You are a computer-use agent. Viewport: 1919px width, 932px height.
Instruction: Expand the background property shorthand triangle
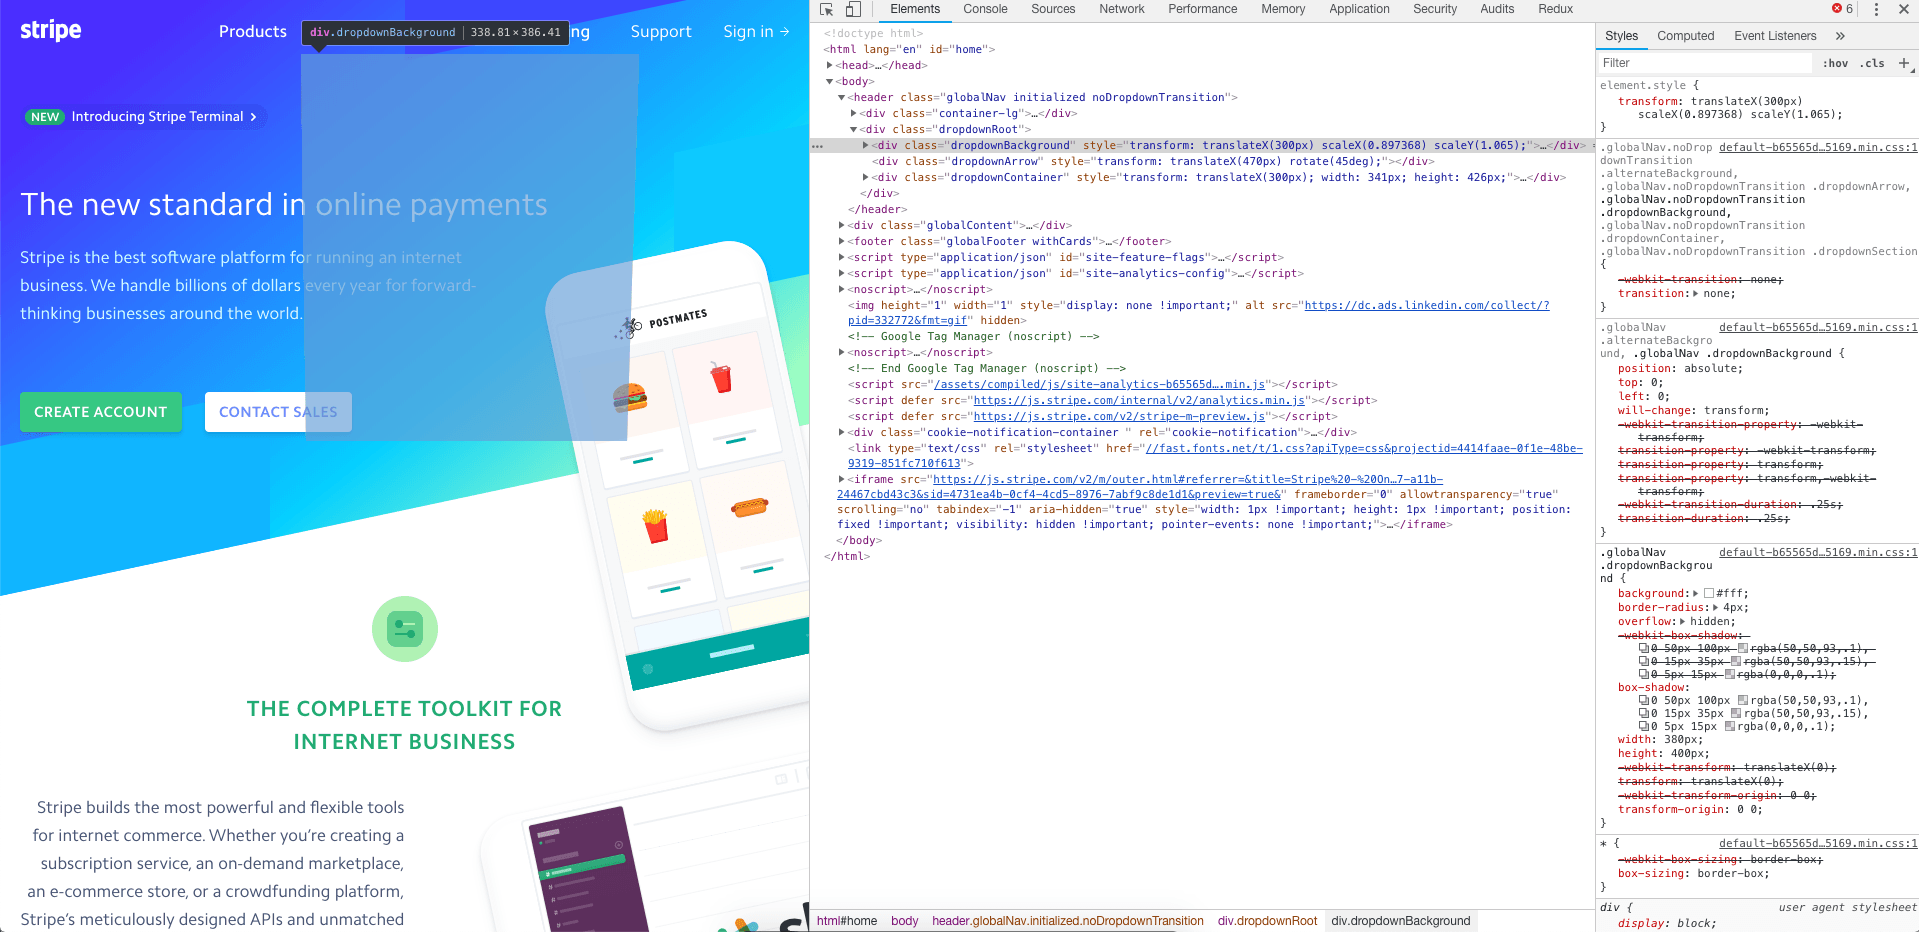1696,594
